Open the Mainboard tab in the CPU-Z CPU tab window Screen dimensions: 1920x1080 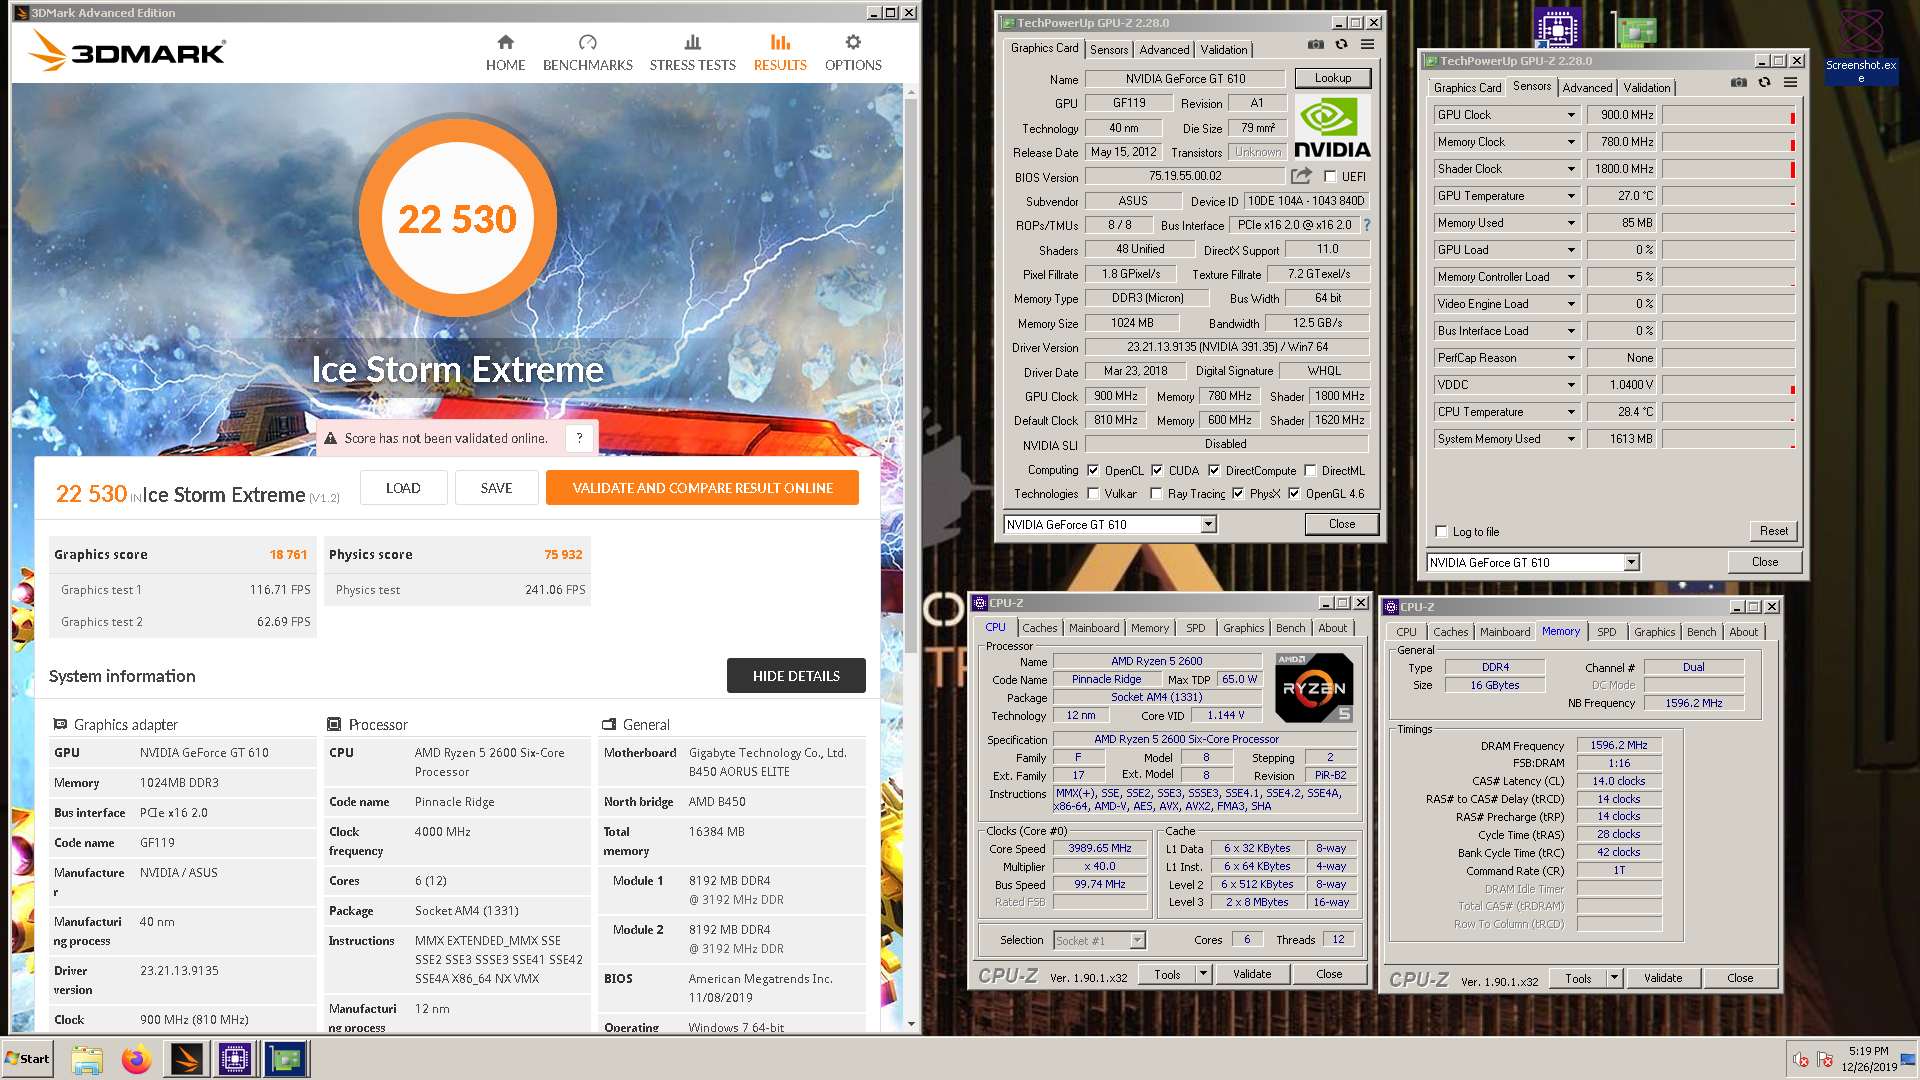point(1094,628)
